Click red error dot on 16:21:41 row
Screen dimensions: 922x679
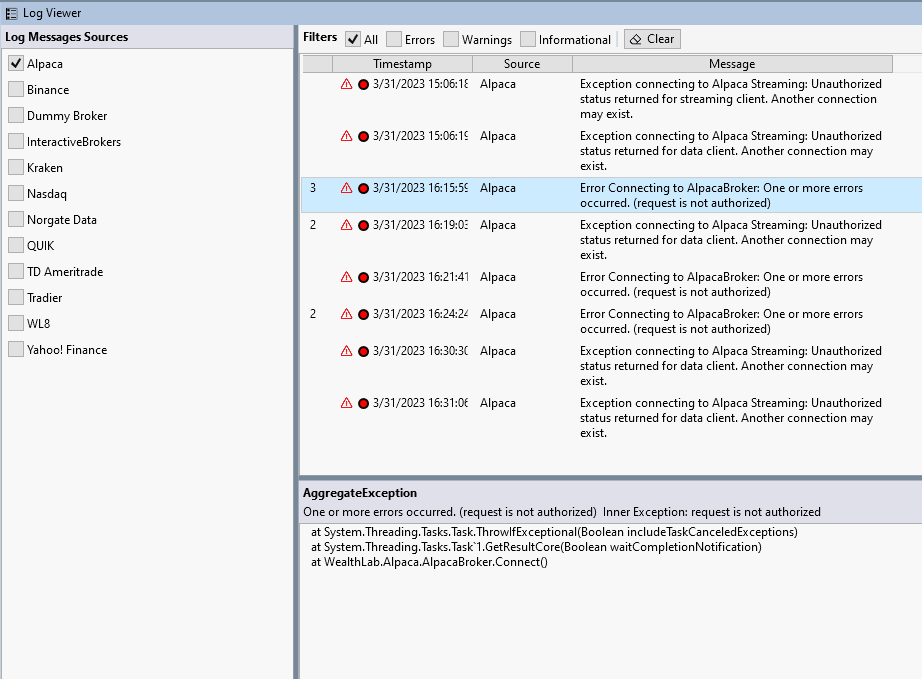pos(363,277)
